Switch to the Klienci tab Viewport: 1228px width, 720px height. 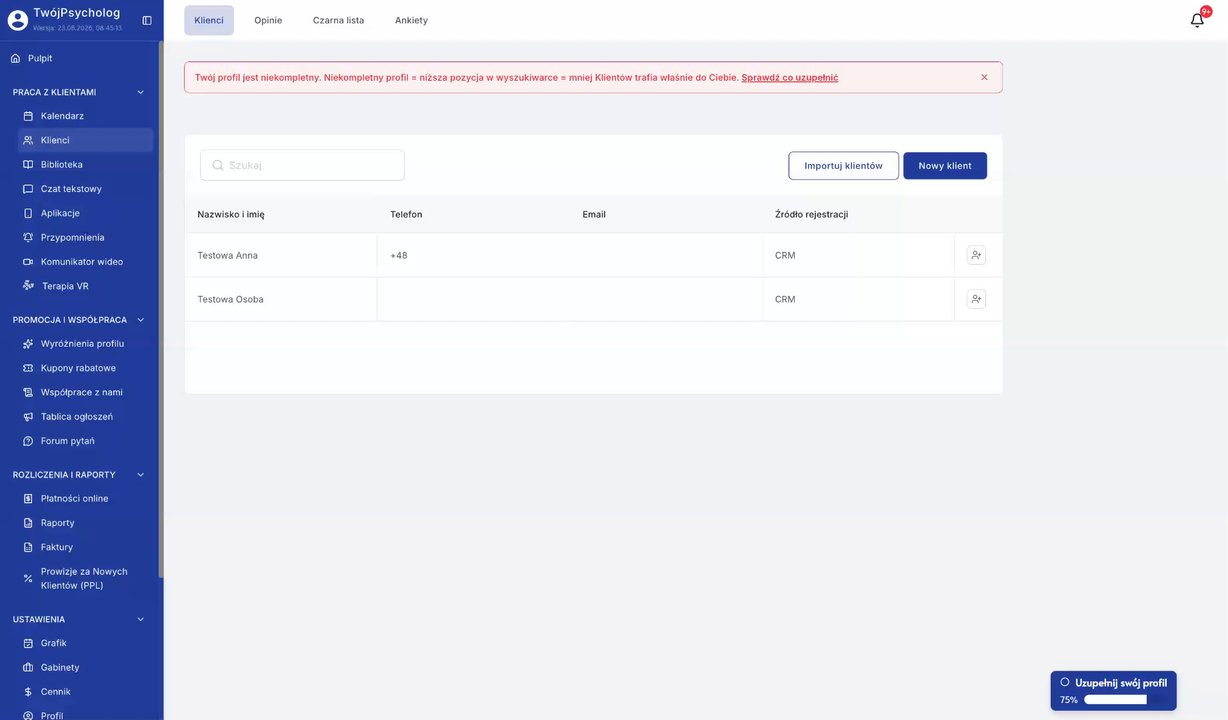209,20
